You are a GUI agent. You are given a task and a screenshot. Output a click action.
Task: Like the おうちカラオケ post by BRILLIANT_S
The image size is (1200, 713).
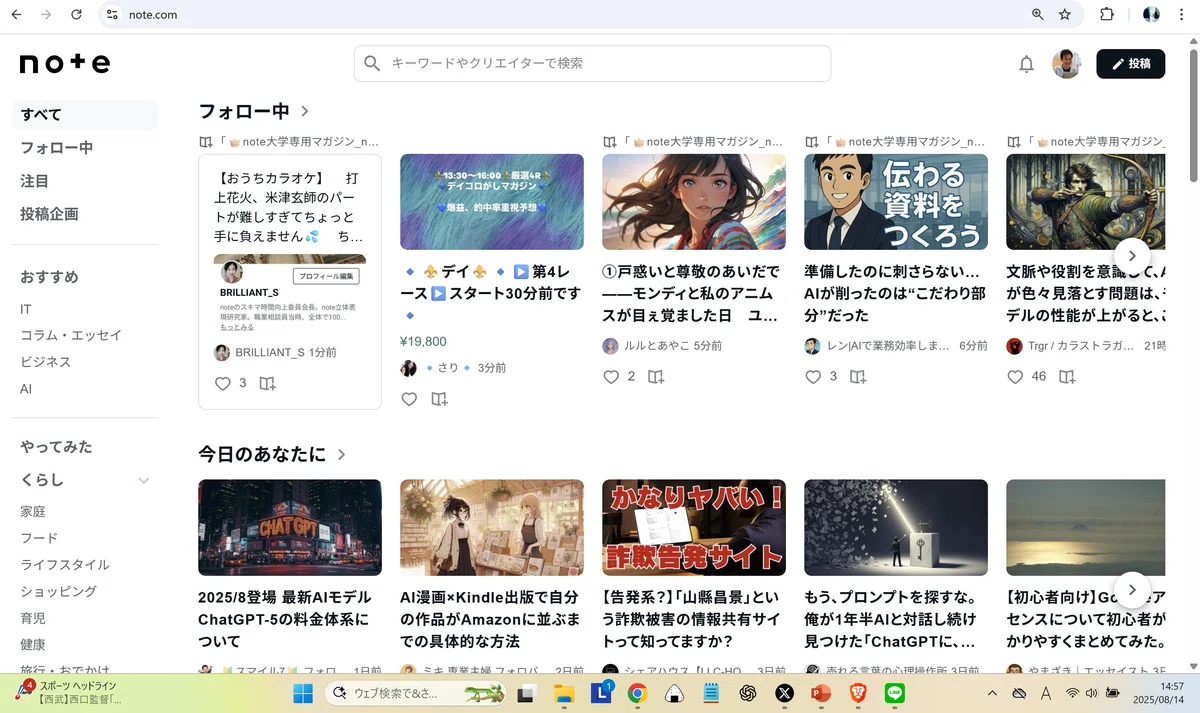tap(223, 383)
